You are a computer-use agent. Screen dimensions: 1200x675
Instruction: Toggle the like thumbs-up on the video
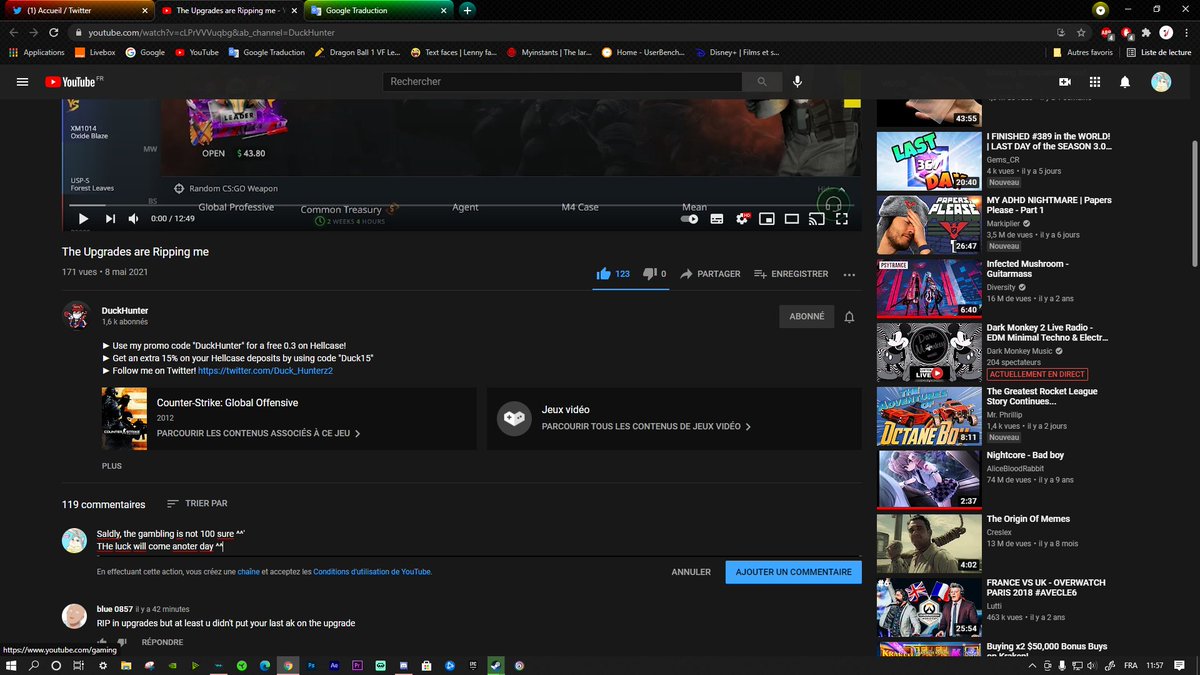coord(613,273)
